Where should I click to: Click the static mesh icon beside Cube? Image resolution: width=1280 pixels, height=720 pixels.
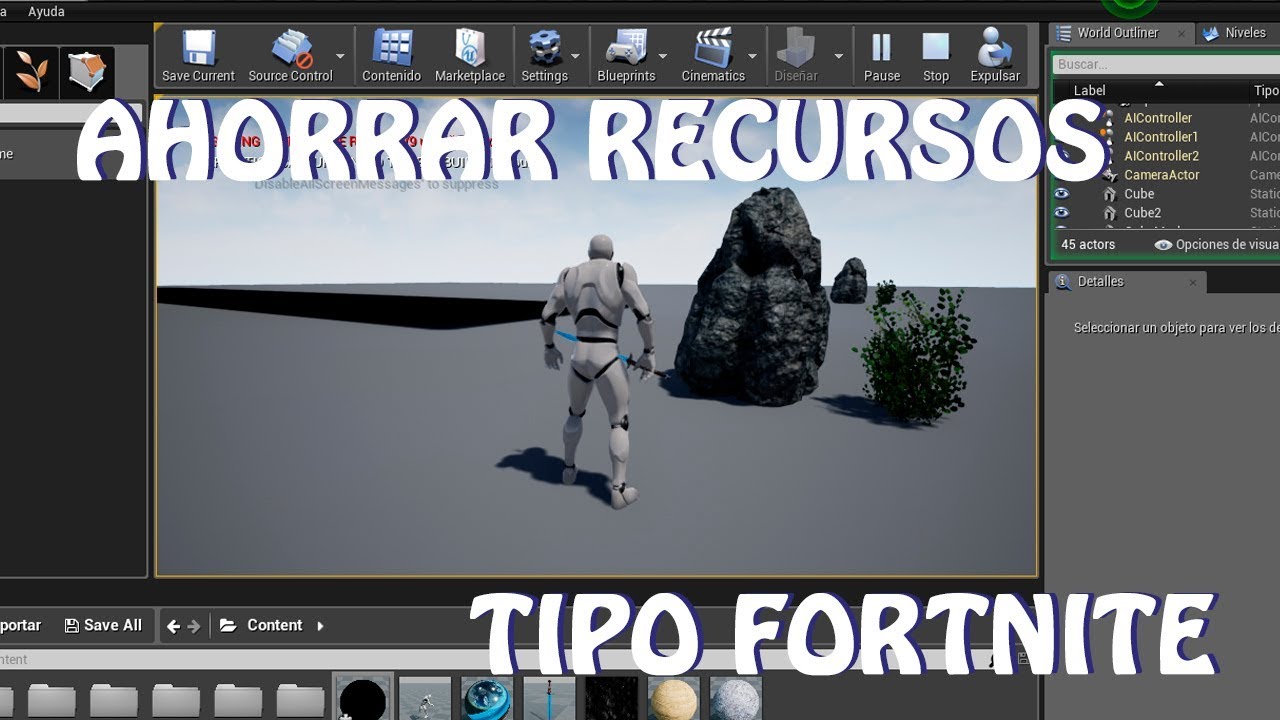click(x=1109, y=194)
